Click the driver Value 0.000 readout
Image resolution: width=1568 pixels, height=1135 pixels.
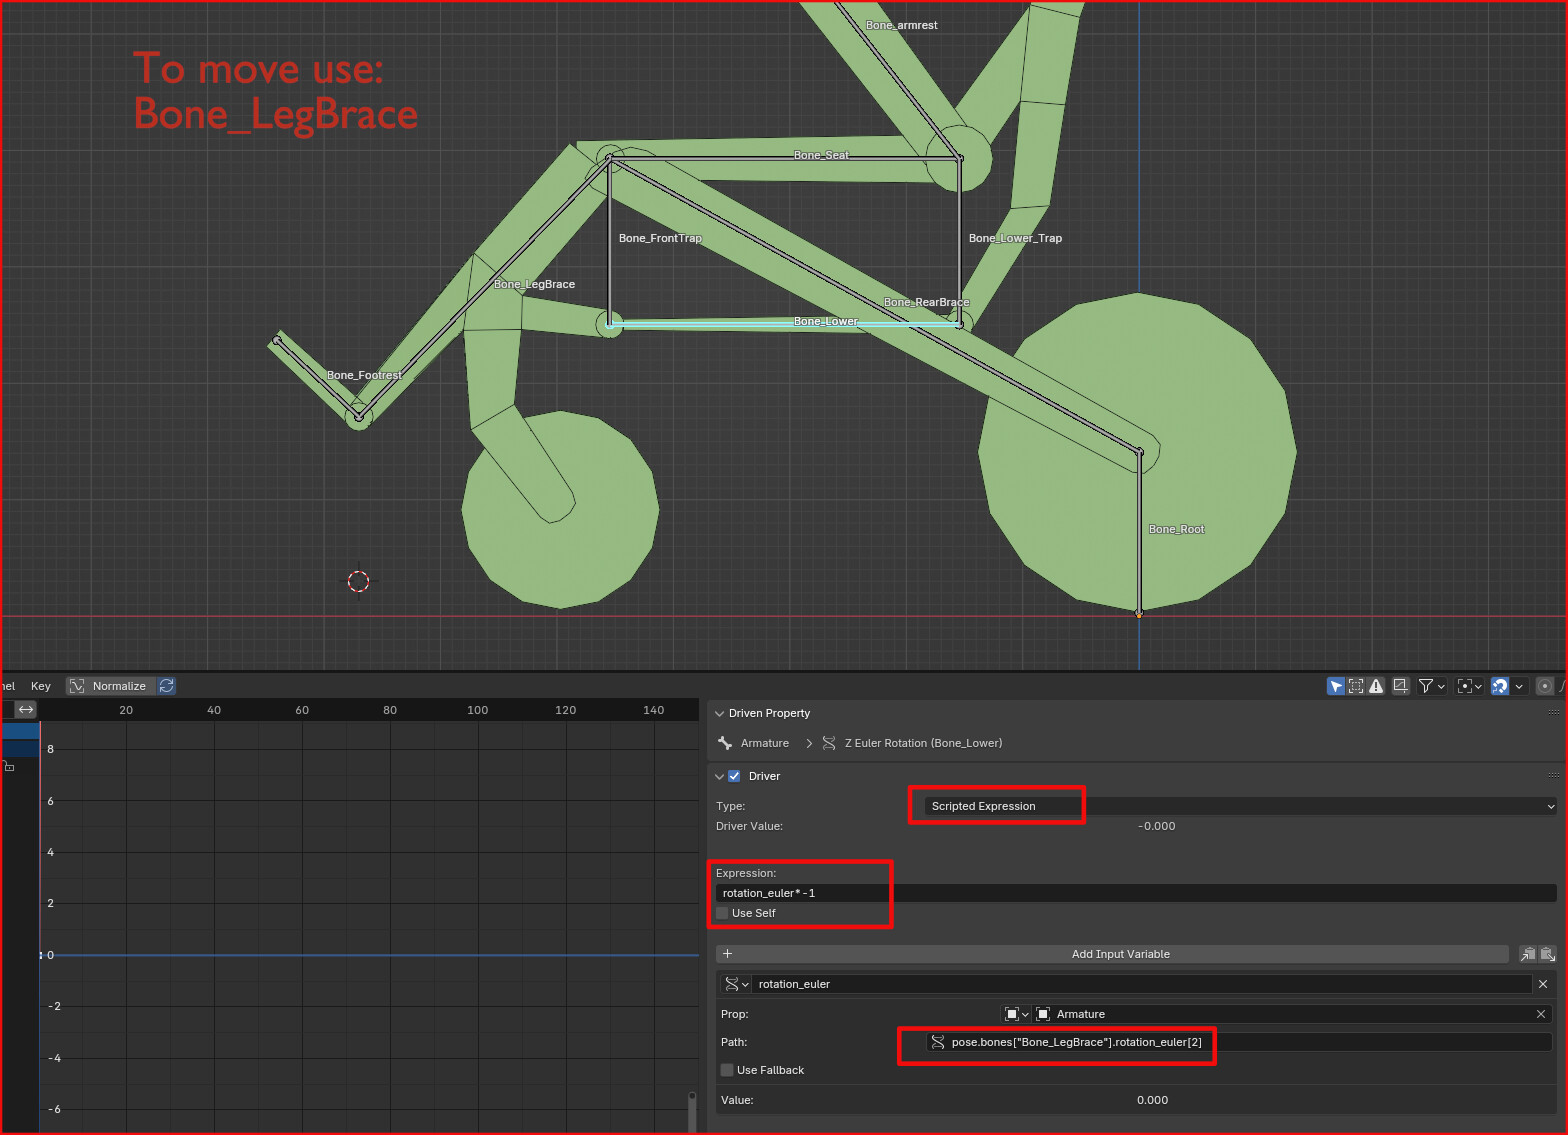click(1152, 1100)
